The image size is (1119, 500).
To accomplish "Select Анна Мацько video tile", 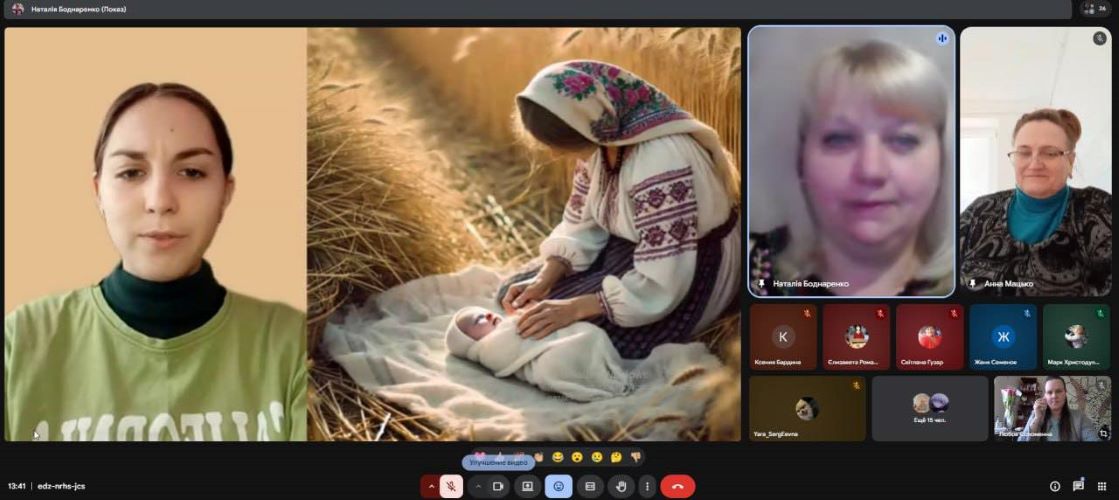I will click(x=1035, y=162).
